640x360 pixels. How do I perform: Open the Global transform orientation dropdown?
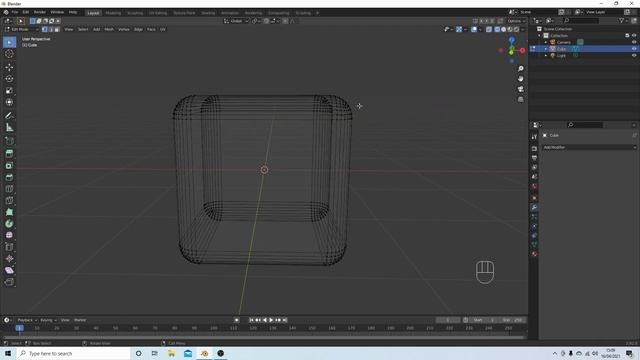coord(236,21)
